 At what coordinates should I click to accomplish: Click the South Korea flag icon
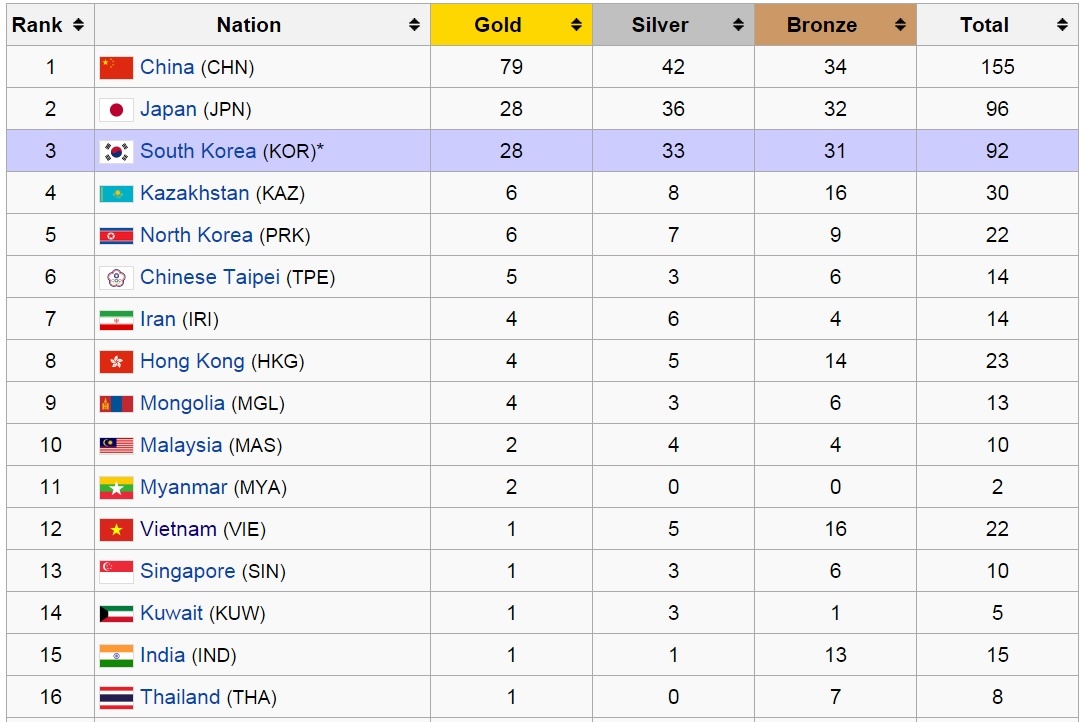(116, 152)
